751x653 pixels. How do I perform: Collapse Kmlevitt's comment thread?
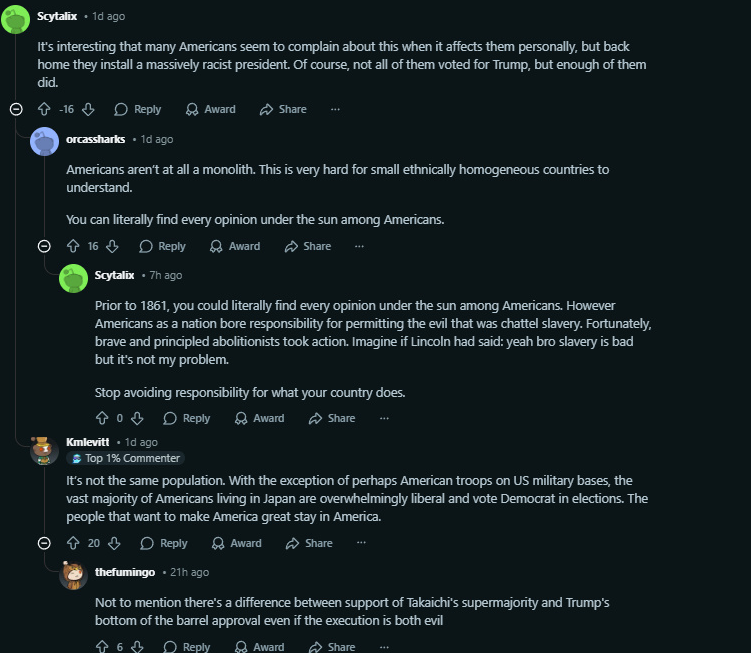[x=44, y=543]
